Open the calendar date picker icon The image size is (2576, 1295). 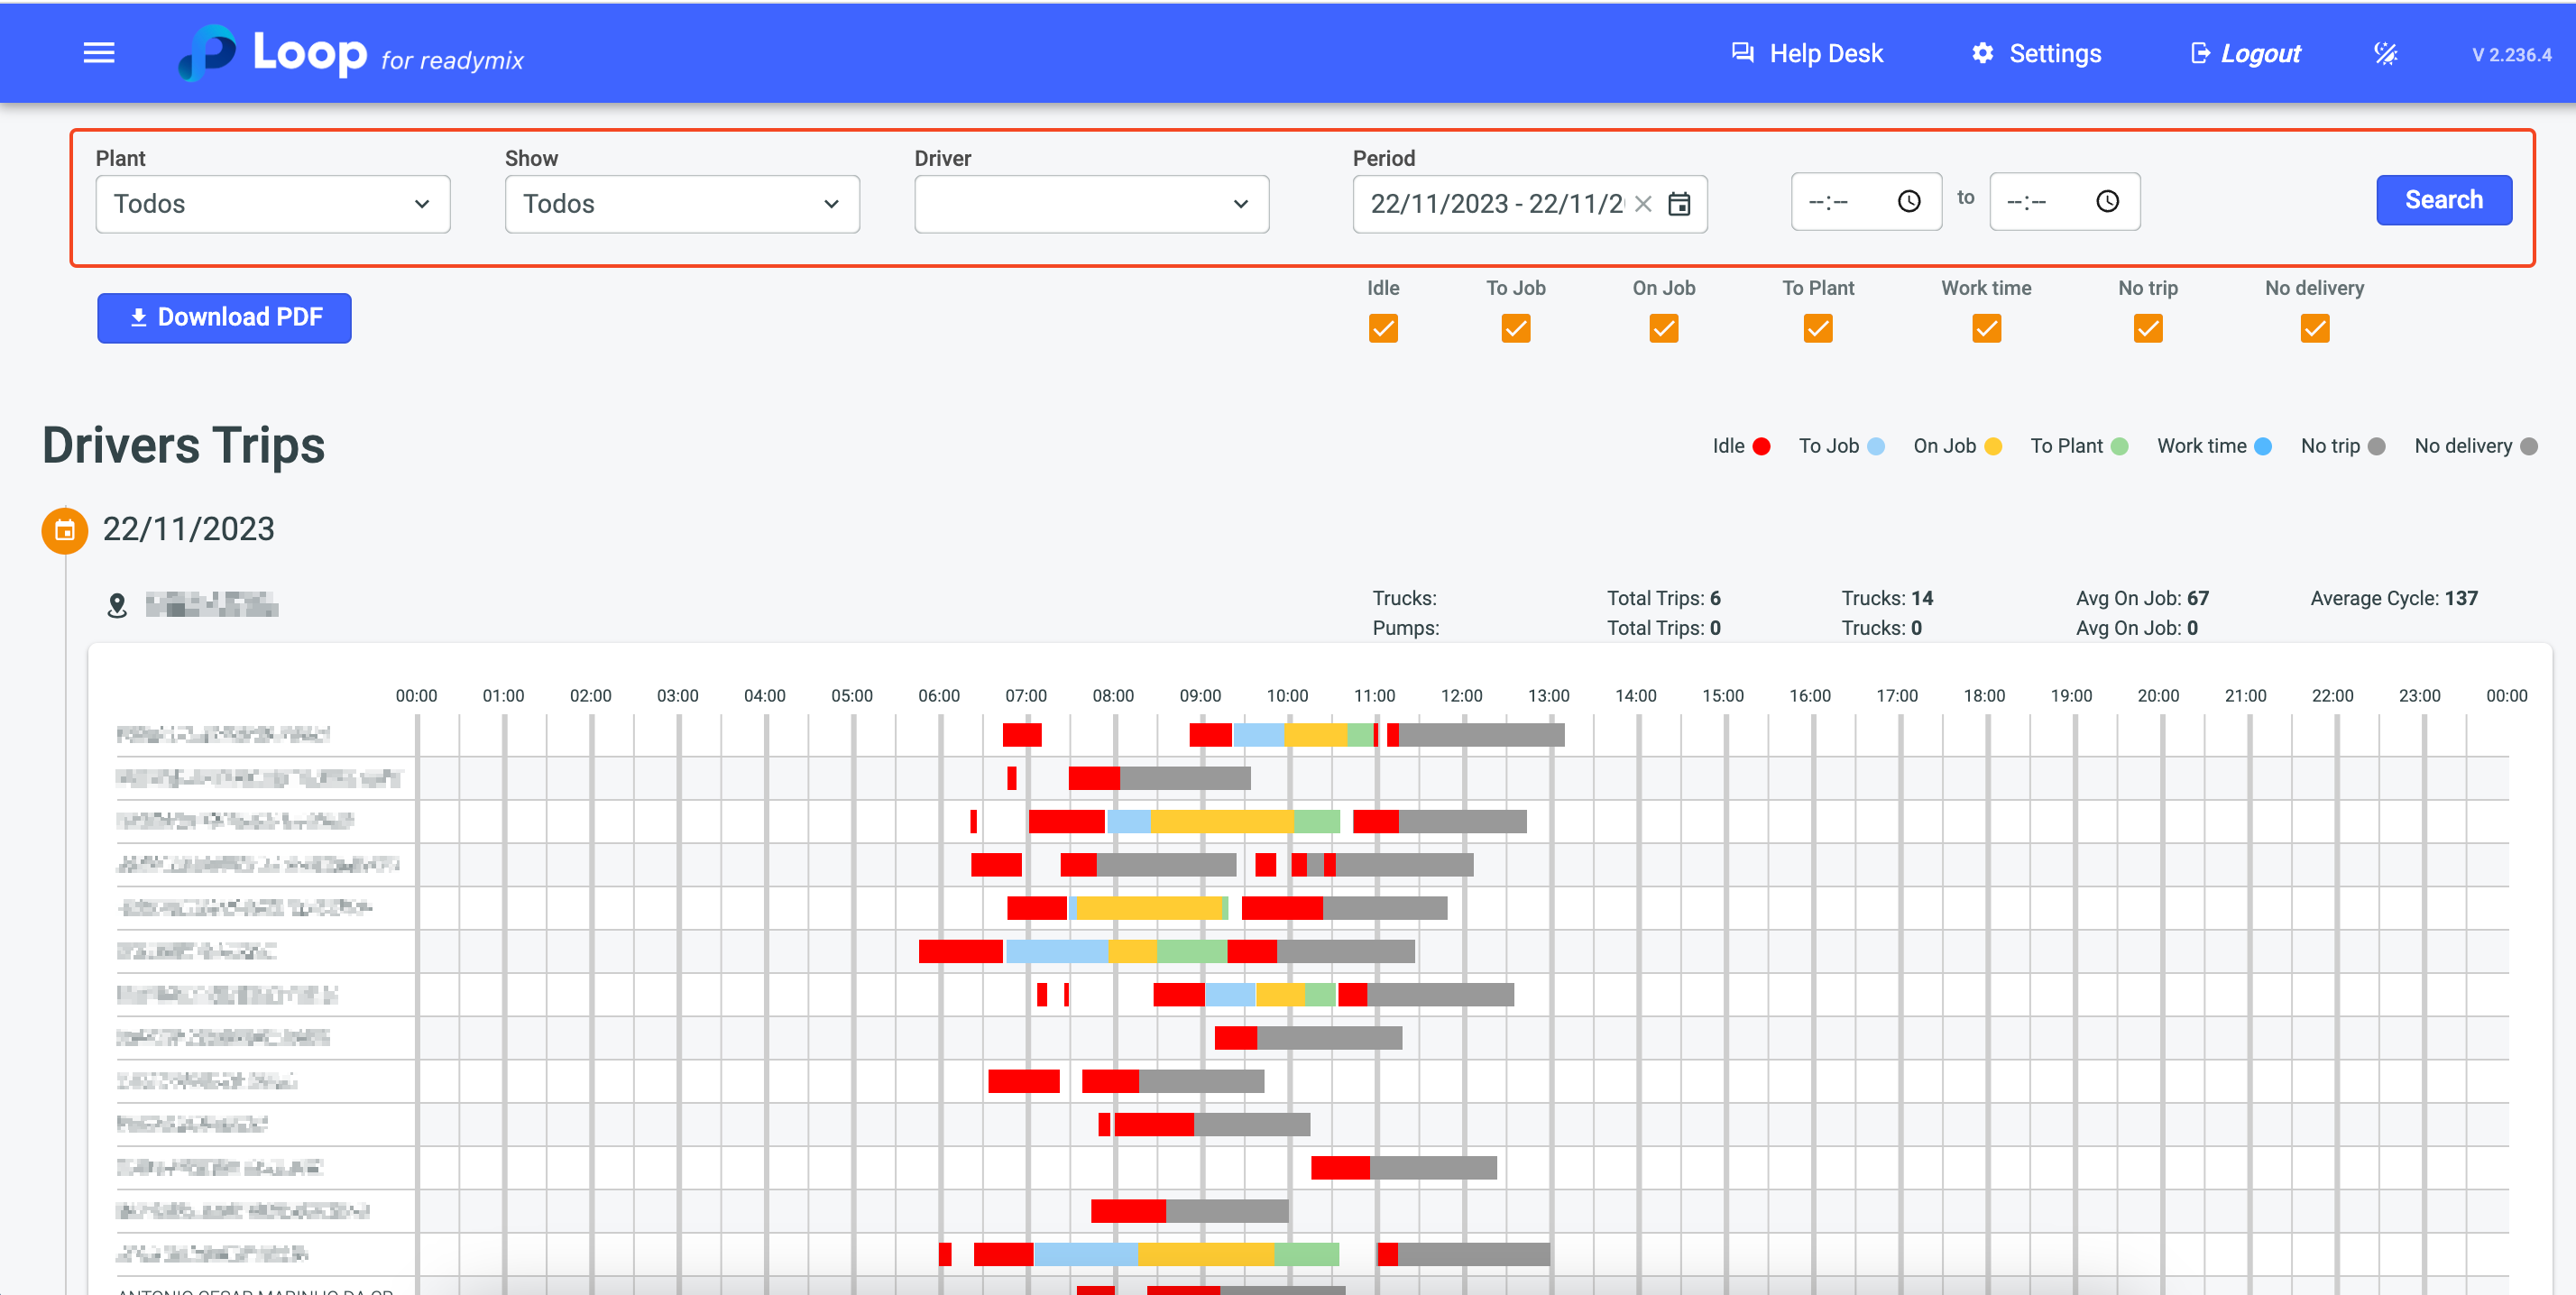point(1679,204)
